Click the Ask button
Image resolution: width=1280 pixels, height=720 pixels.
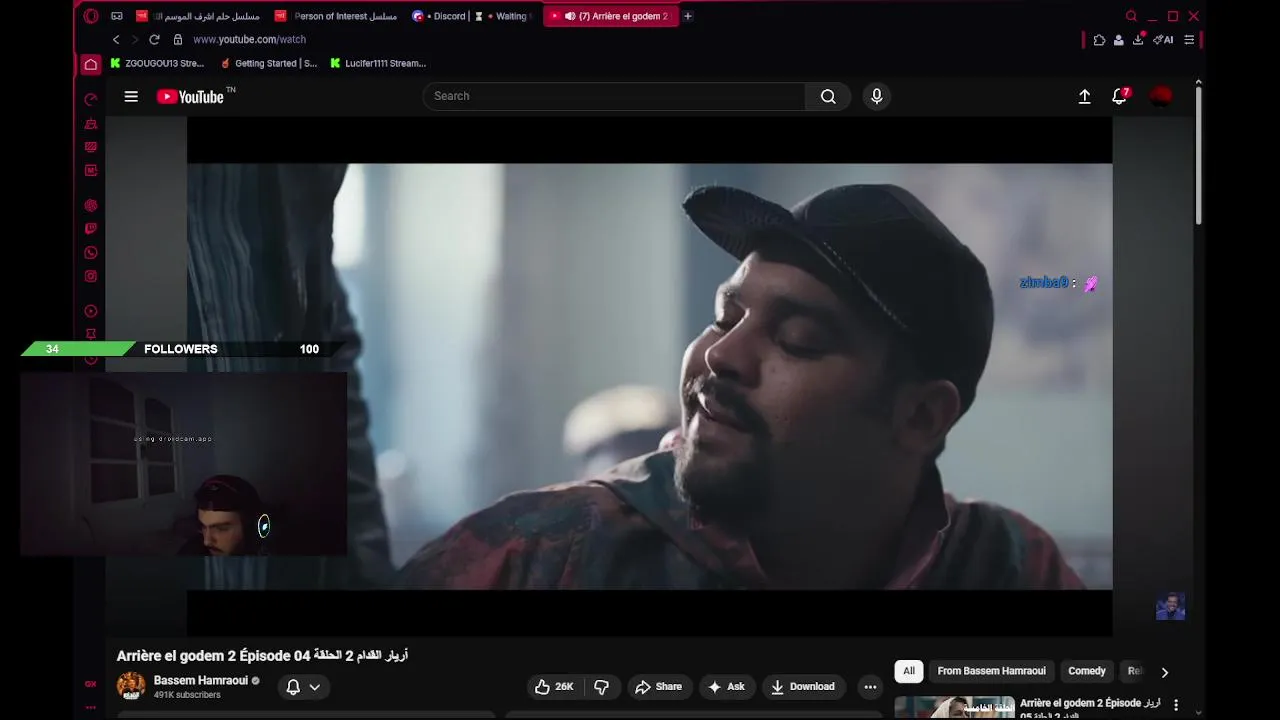(x=726, y=687)
